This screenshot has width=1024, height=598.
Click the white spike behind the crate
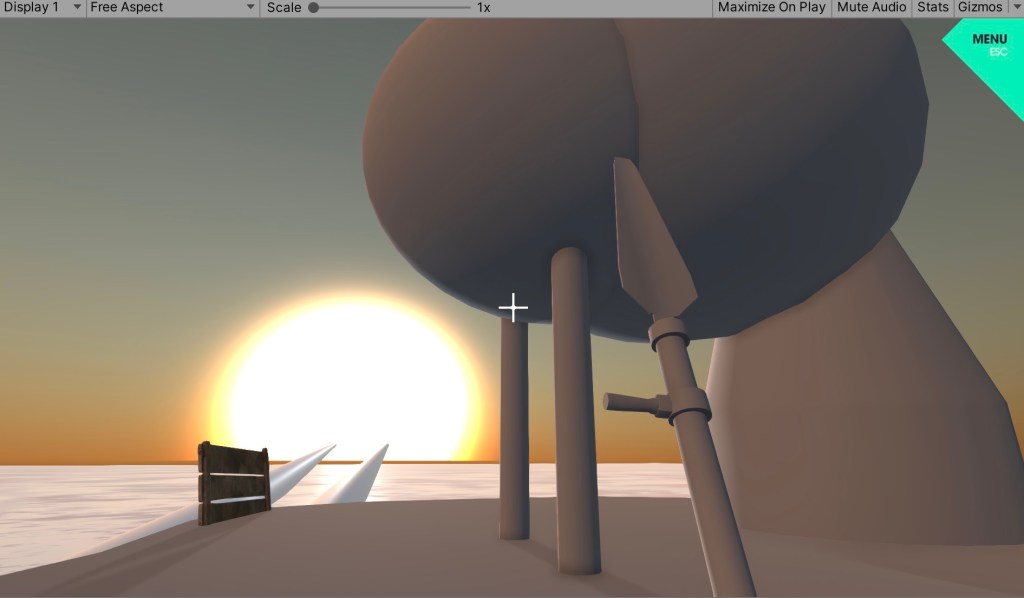[300, 468]
